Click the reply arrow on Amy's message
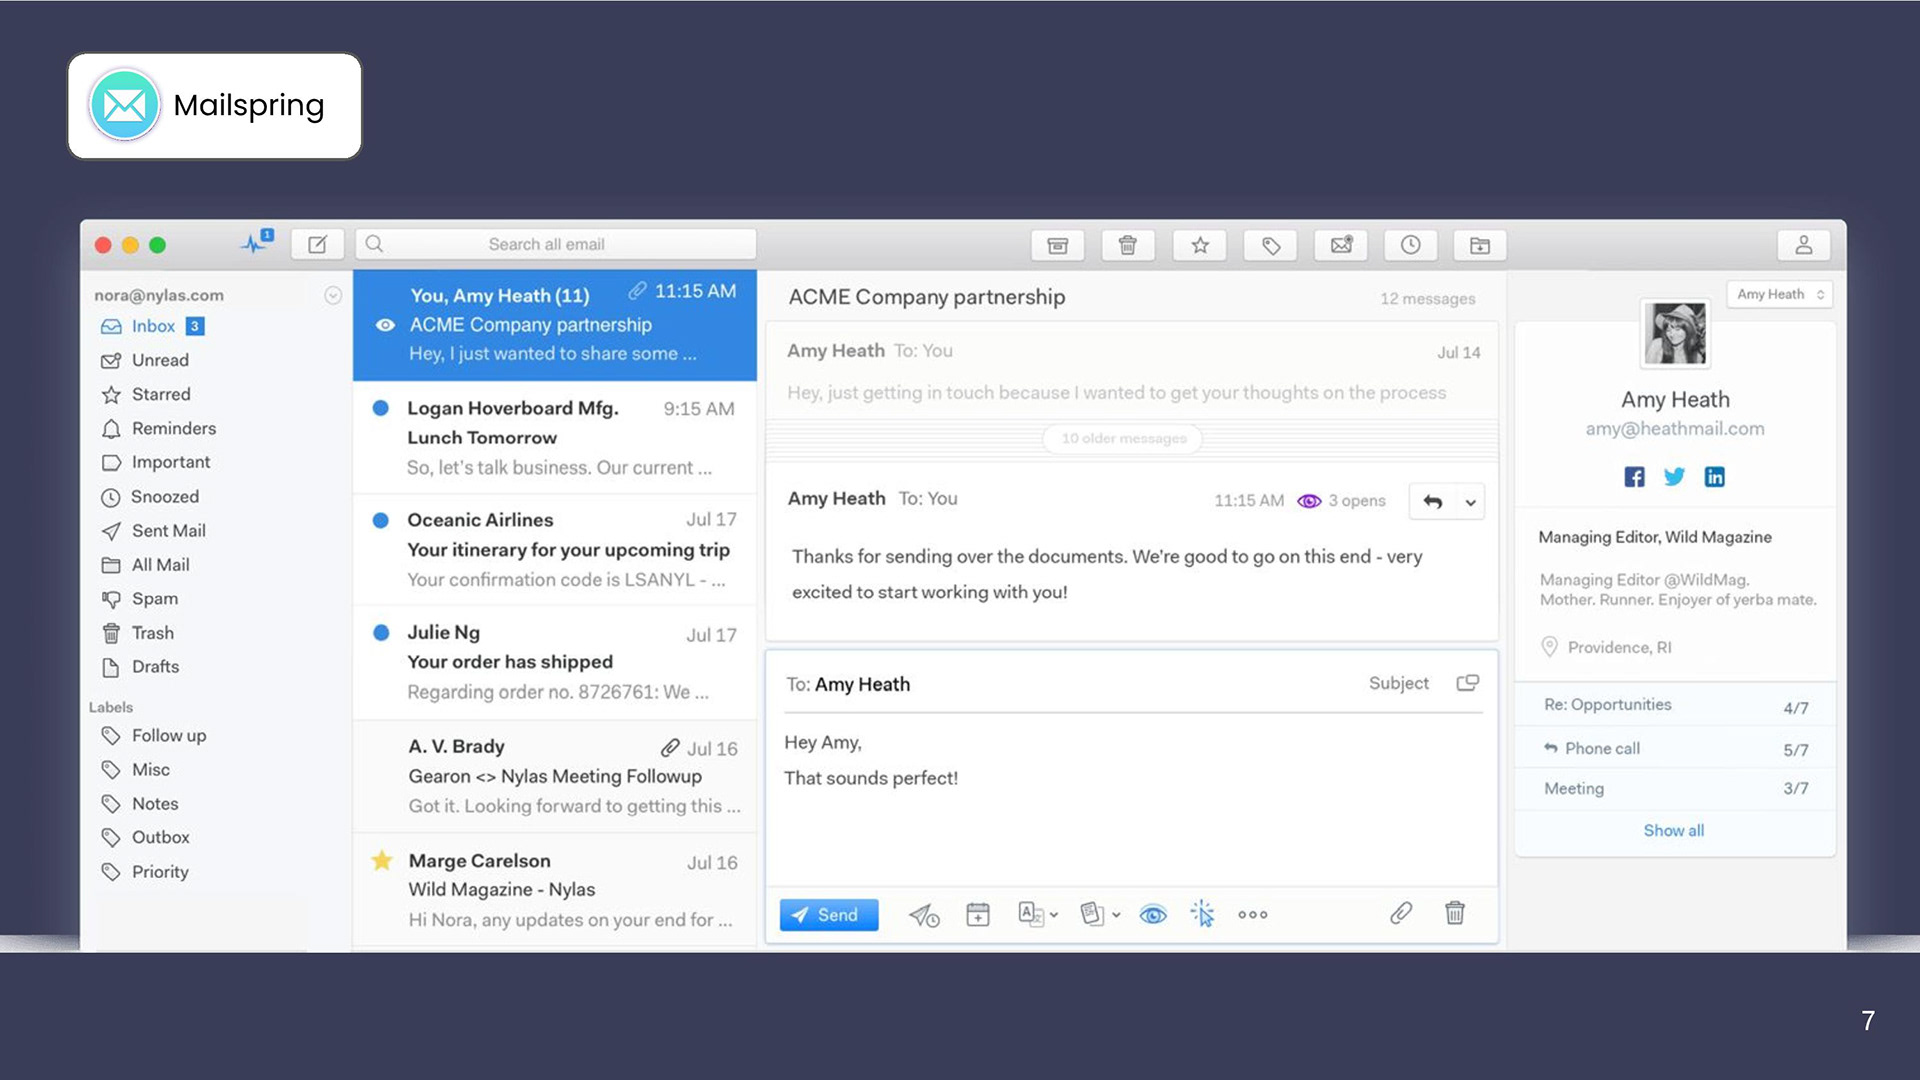 click(x=1432, y=501)
